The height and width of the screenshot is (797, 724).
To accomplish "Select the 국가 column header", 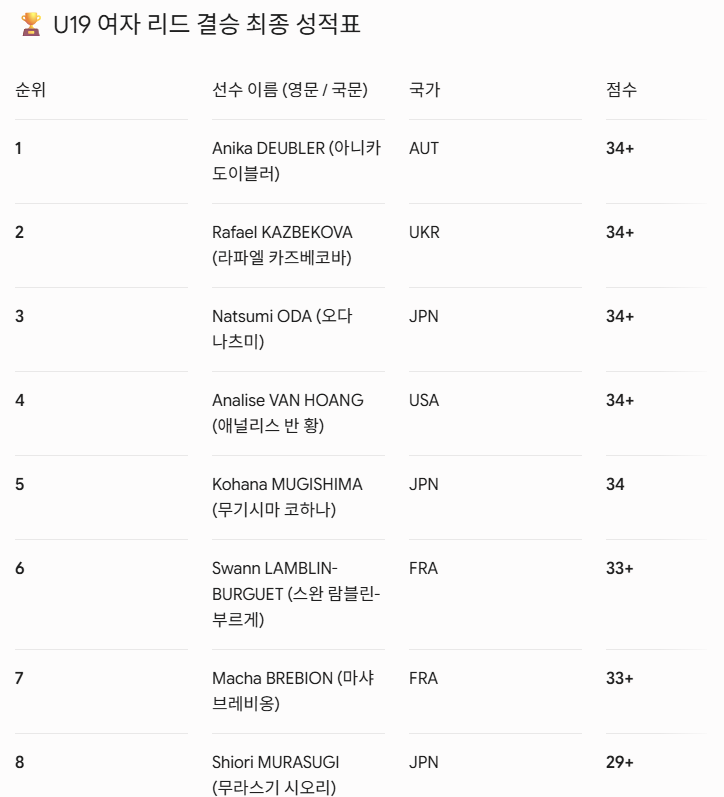I will click(425, 89).
